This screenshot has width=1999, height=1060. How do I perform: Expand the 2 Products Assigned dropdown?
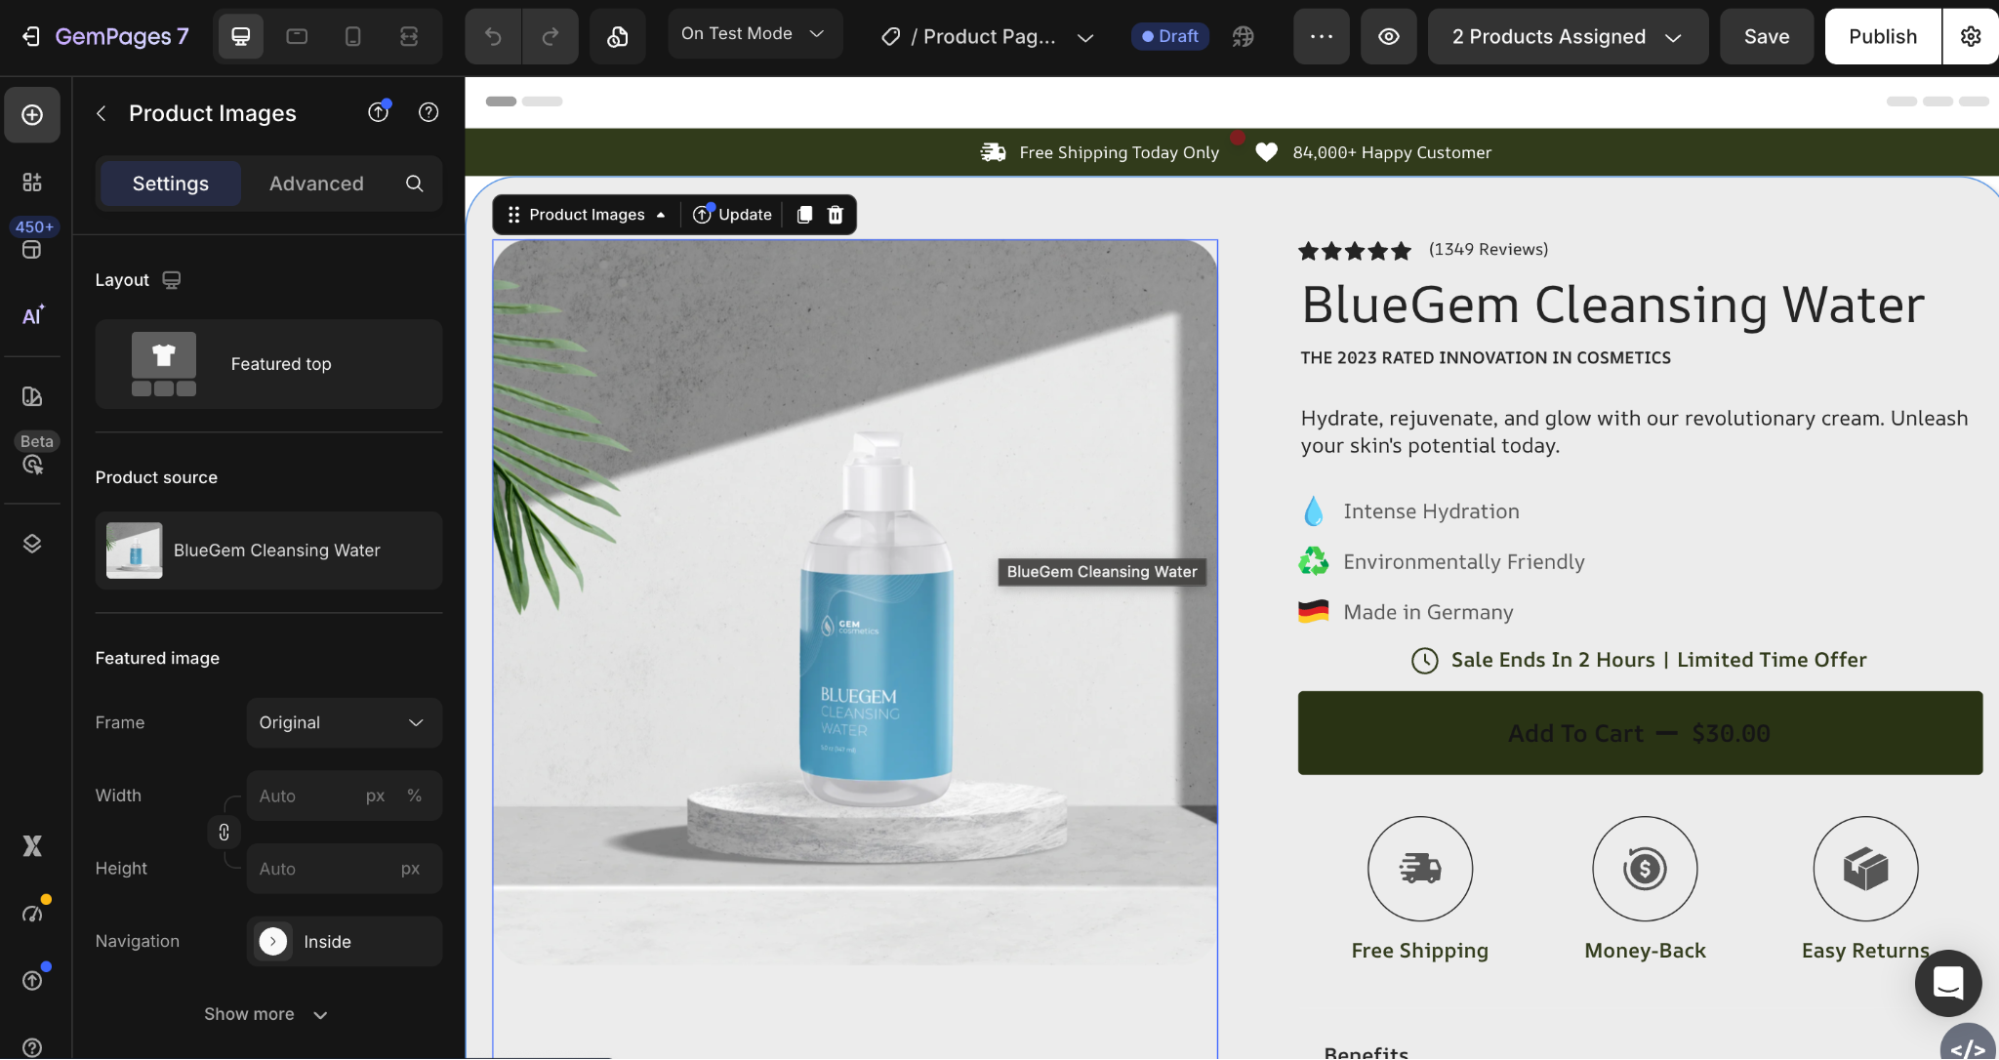(1567, 37)
